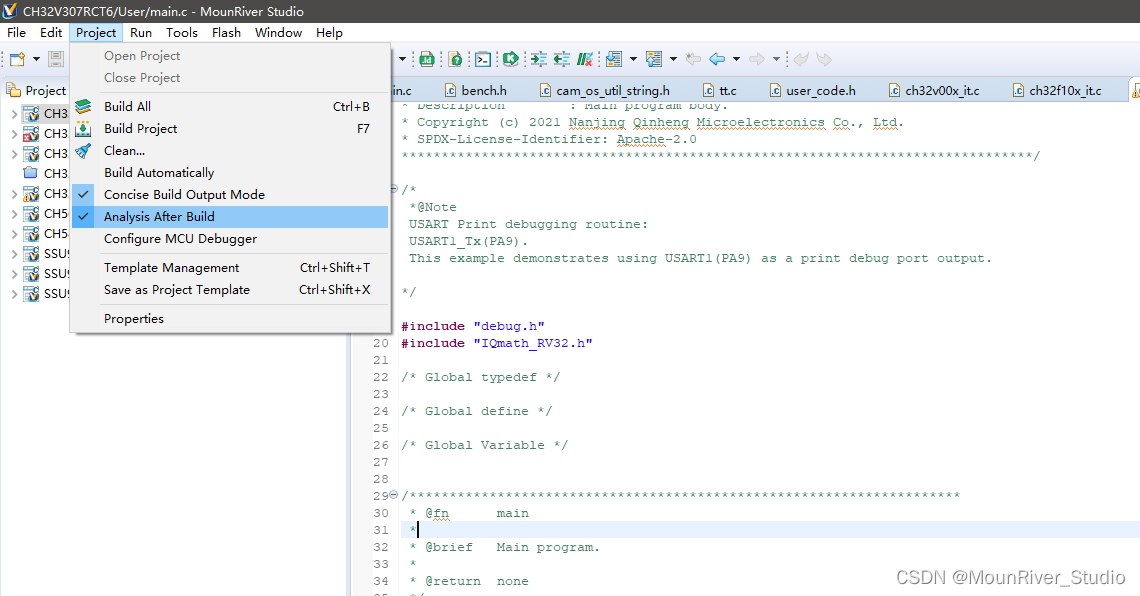Screen dimensions: 1140x596
Task: Select Build Project menu entry
Action: (x=230, y=129)
